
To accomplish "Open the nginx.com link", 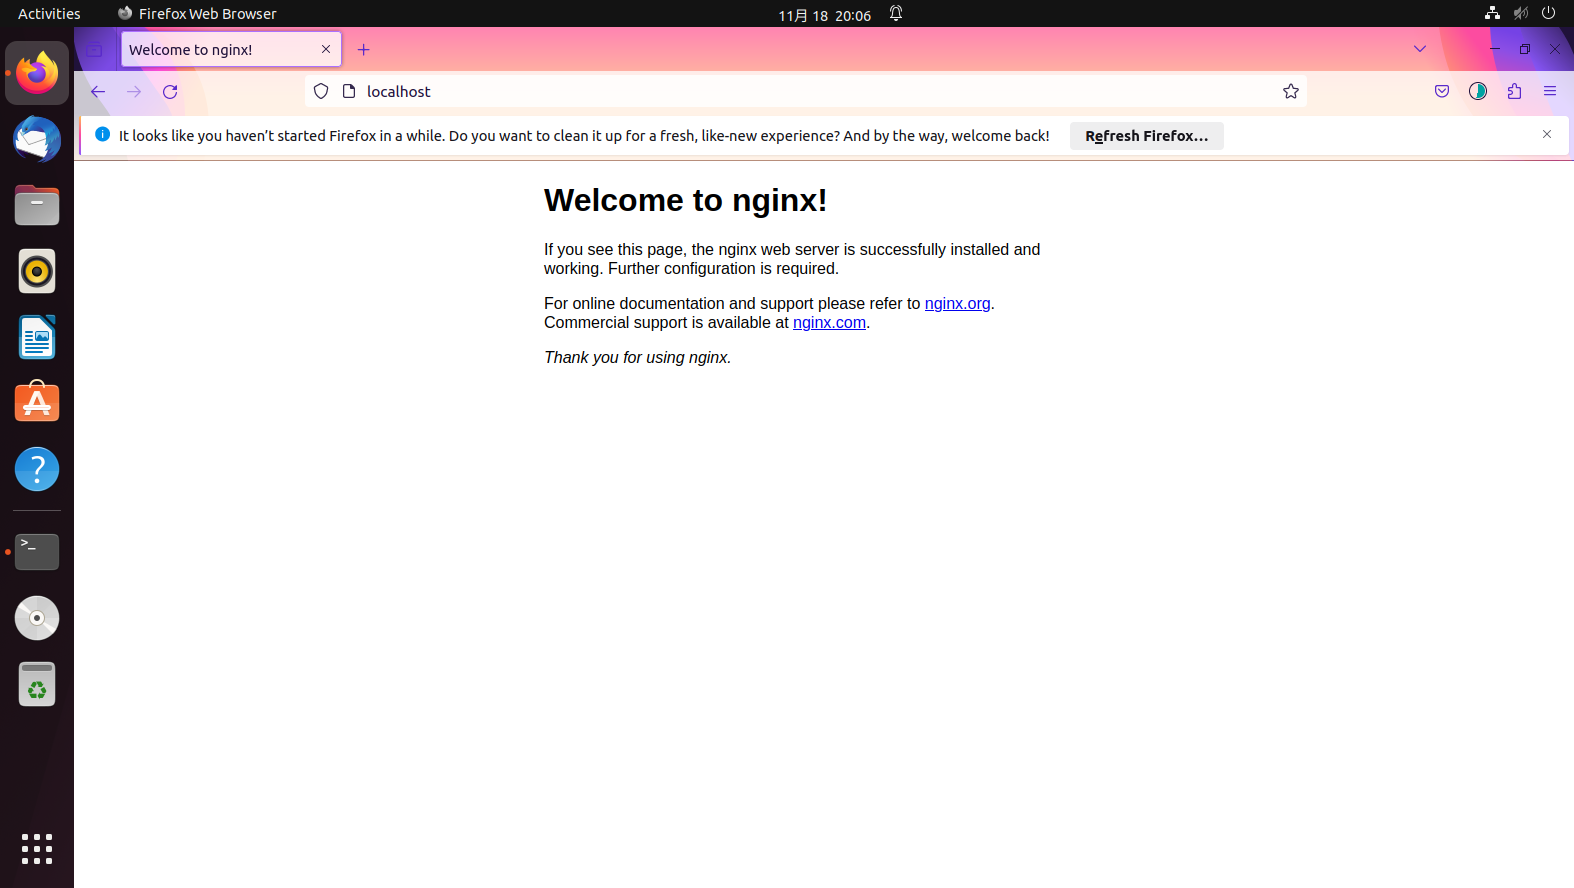I will pyautogui.click(x=829, y=323).
